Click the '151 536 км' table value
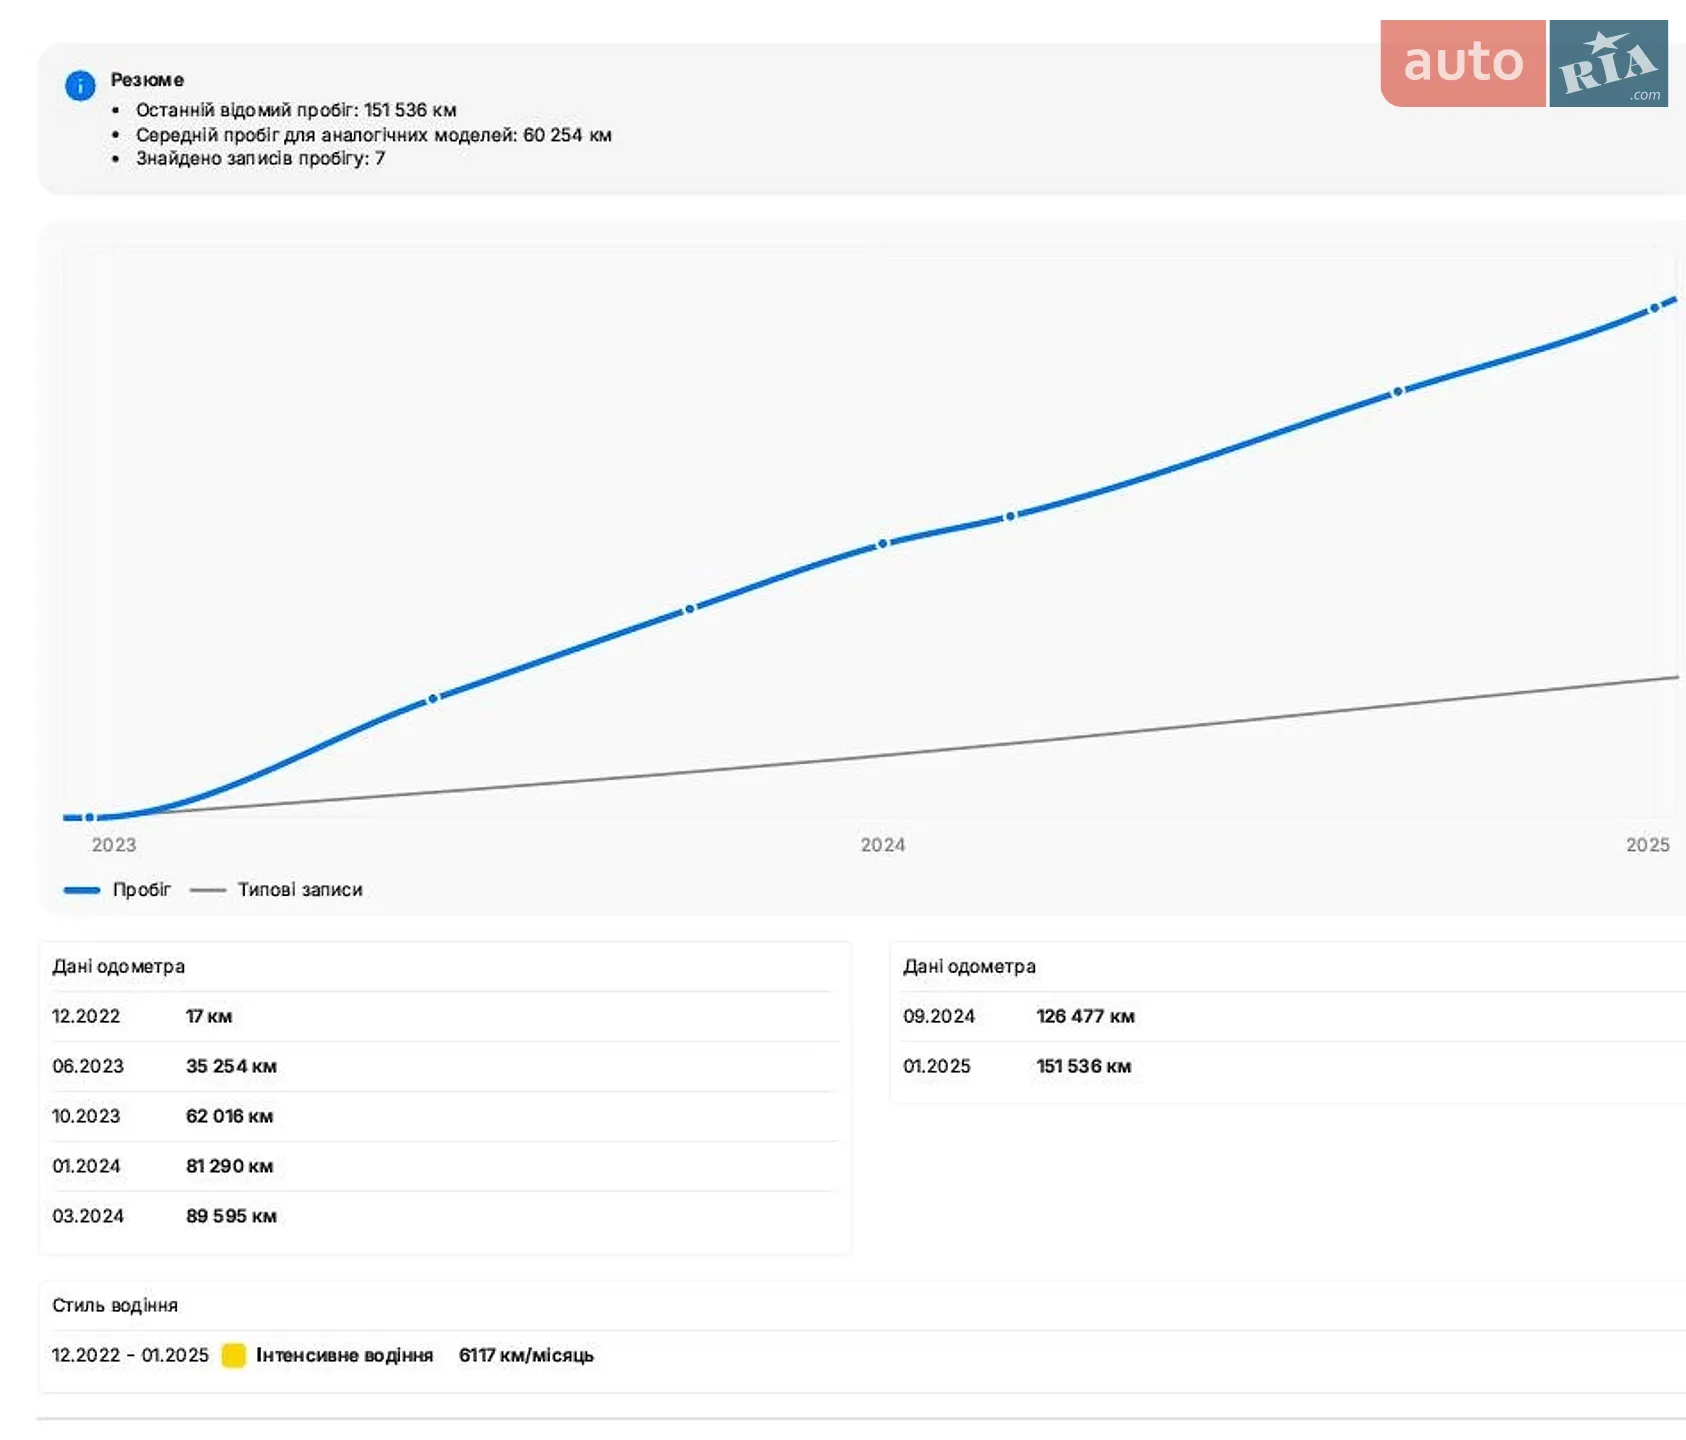The width and height of the screenshot is (1686, 1440). [x=1083, y=1066]
